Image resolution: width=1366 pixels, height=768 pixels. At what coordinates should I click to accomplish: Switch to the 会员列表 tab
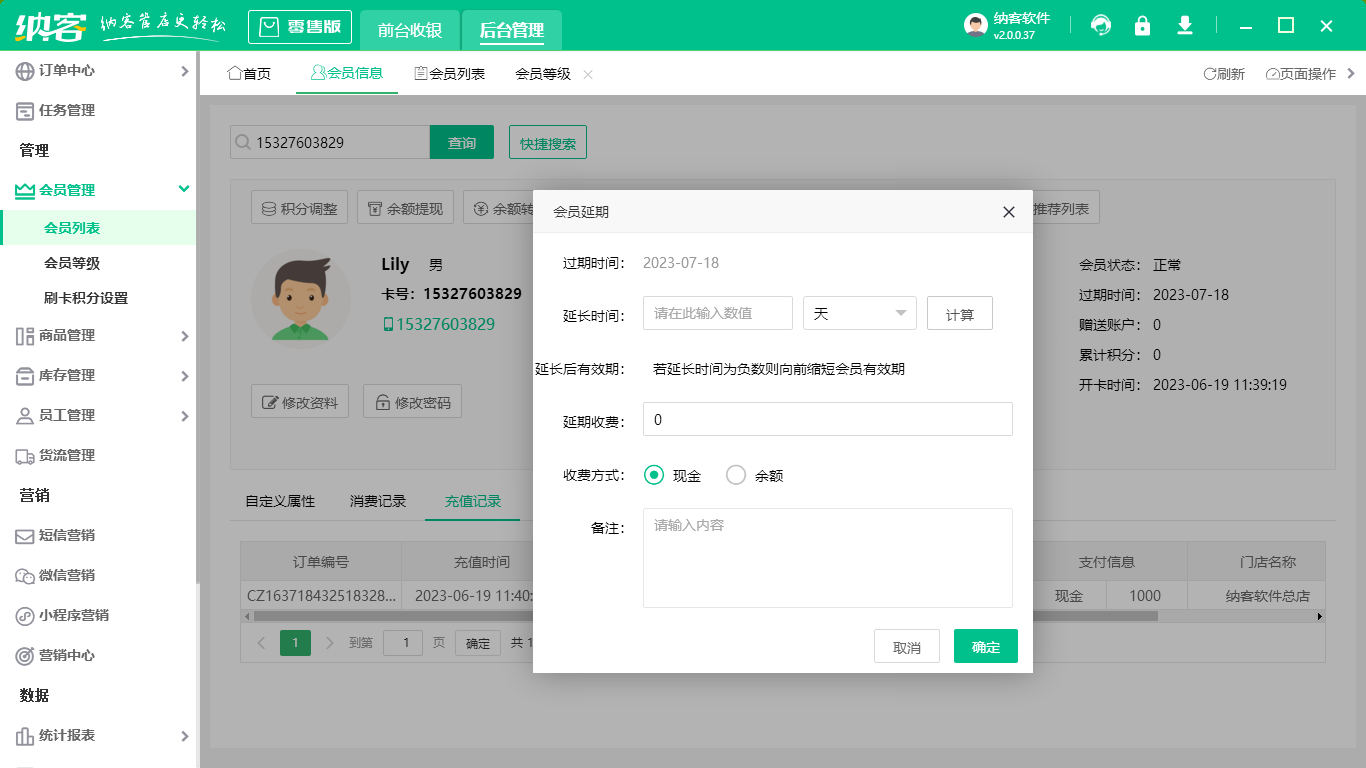(x=450, y=74)
